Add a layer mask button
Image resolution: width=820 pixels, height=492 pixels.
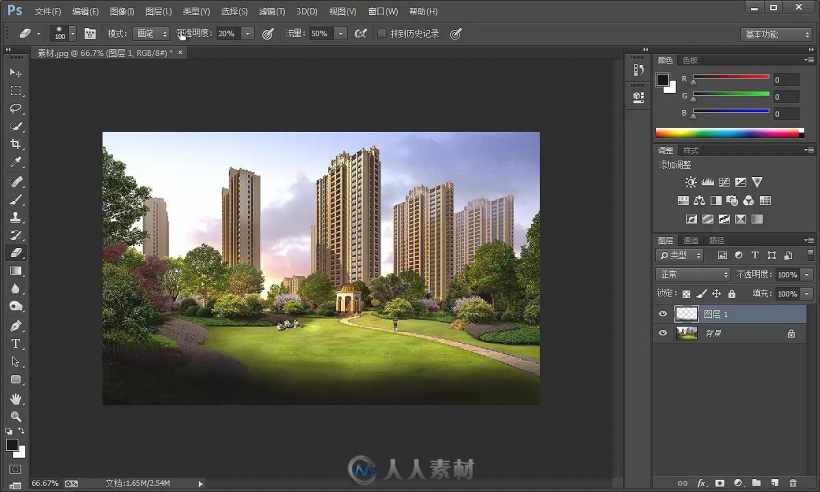pos(720,483)
